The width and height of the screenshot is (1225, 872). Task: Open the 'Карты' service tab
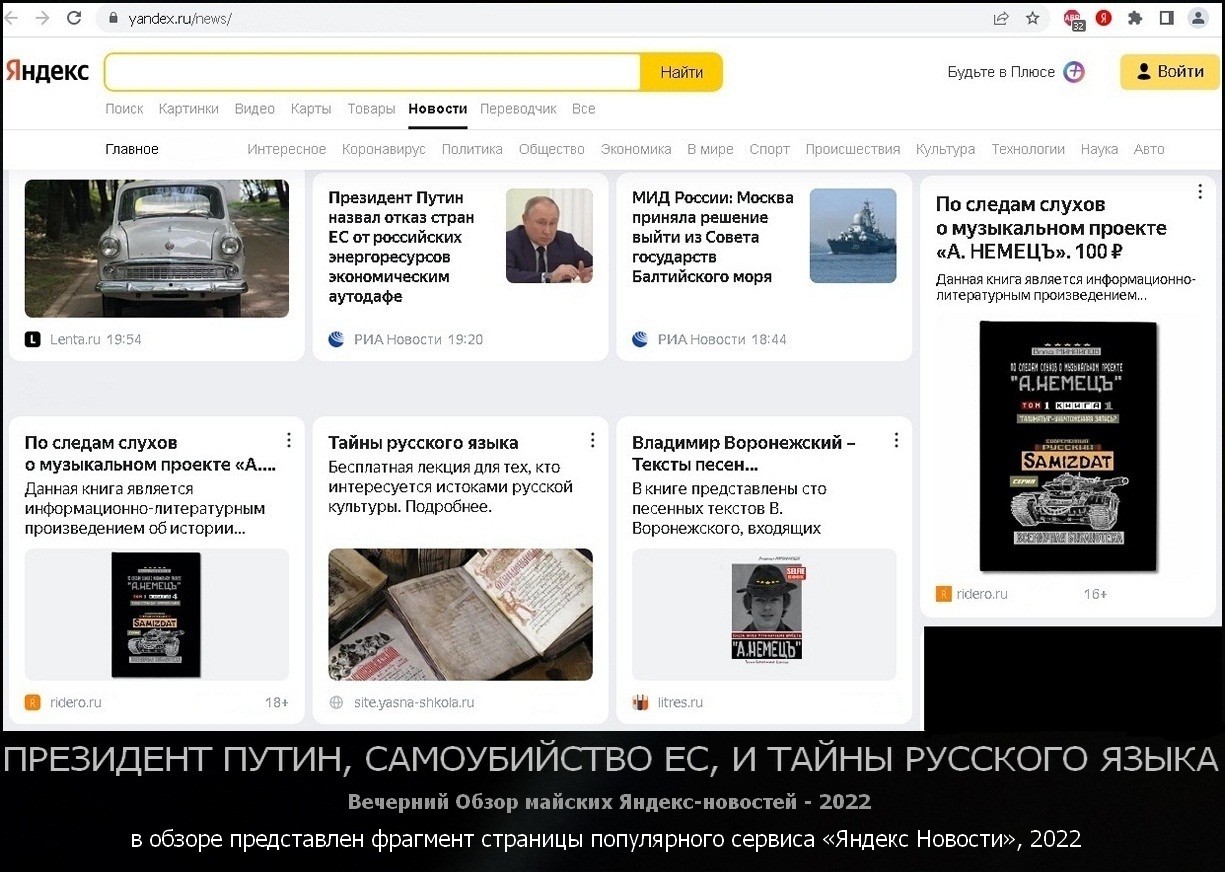tap(311, 109)
